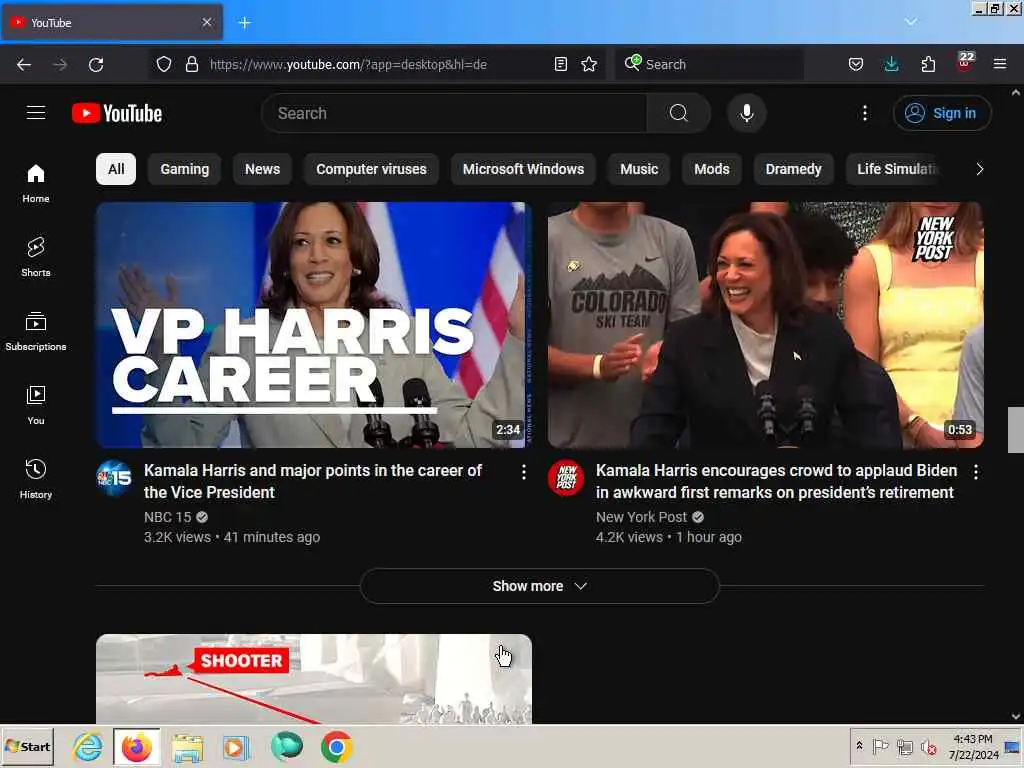Select the Gaming filter chip
1024x768 pixels.
pos(185,169)
